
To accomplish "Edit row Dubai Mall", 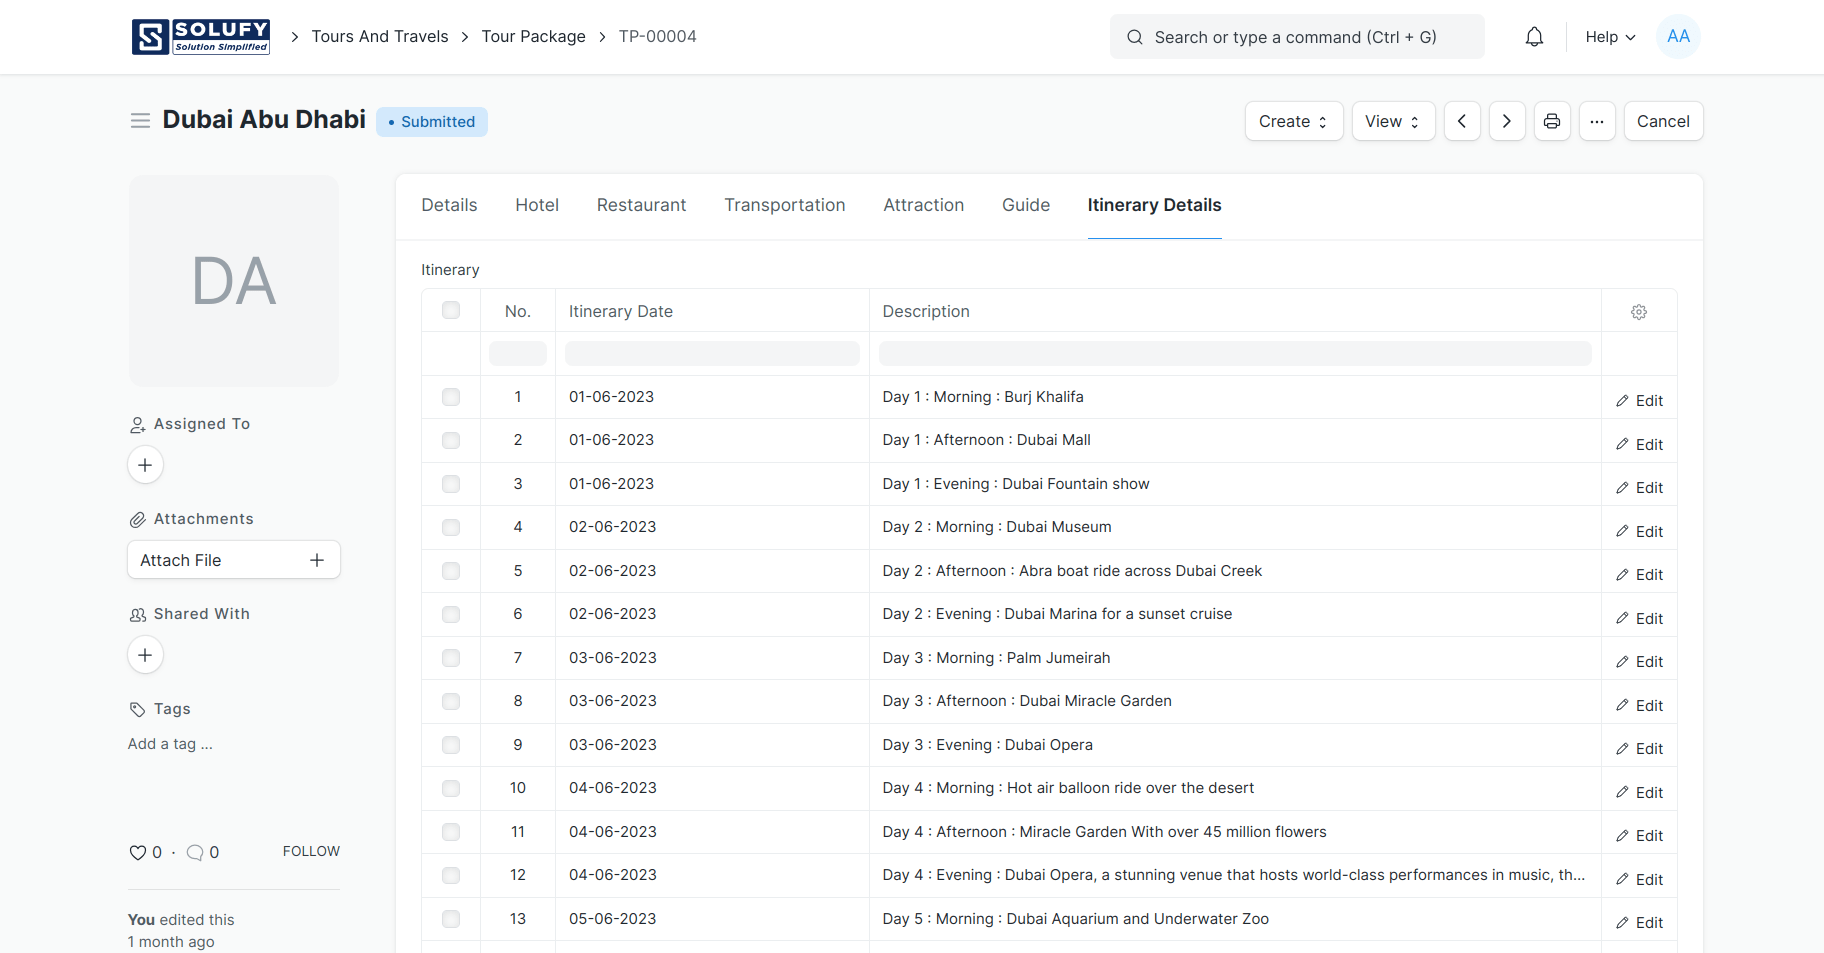I will [x=1639, y=445].
